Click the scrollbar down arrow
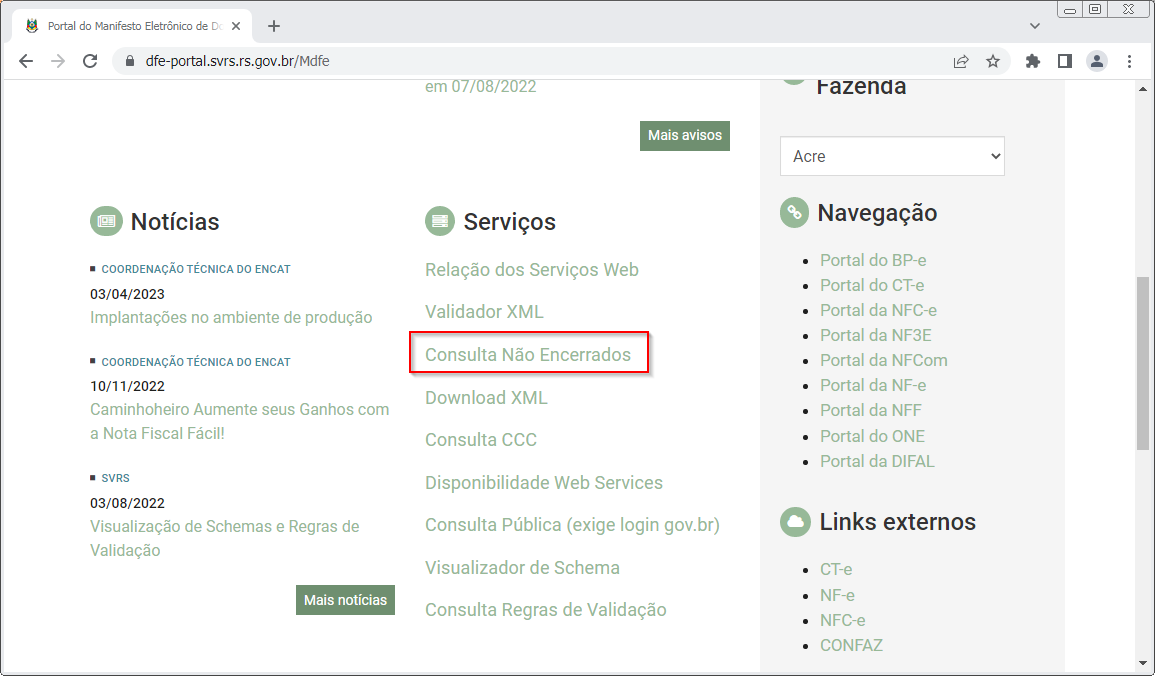Screen dimensions: 1155x676 [1142, 663]
